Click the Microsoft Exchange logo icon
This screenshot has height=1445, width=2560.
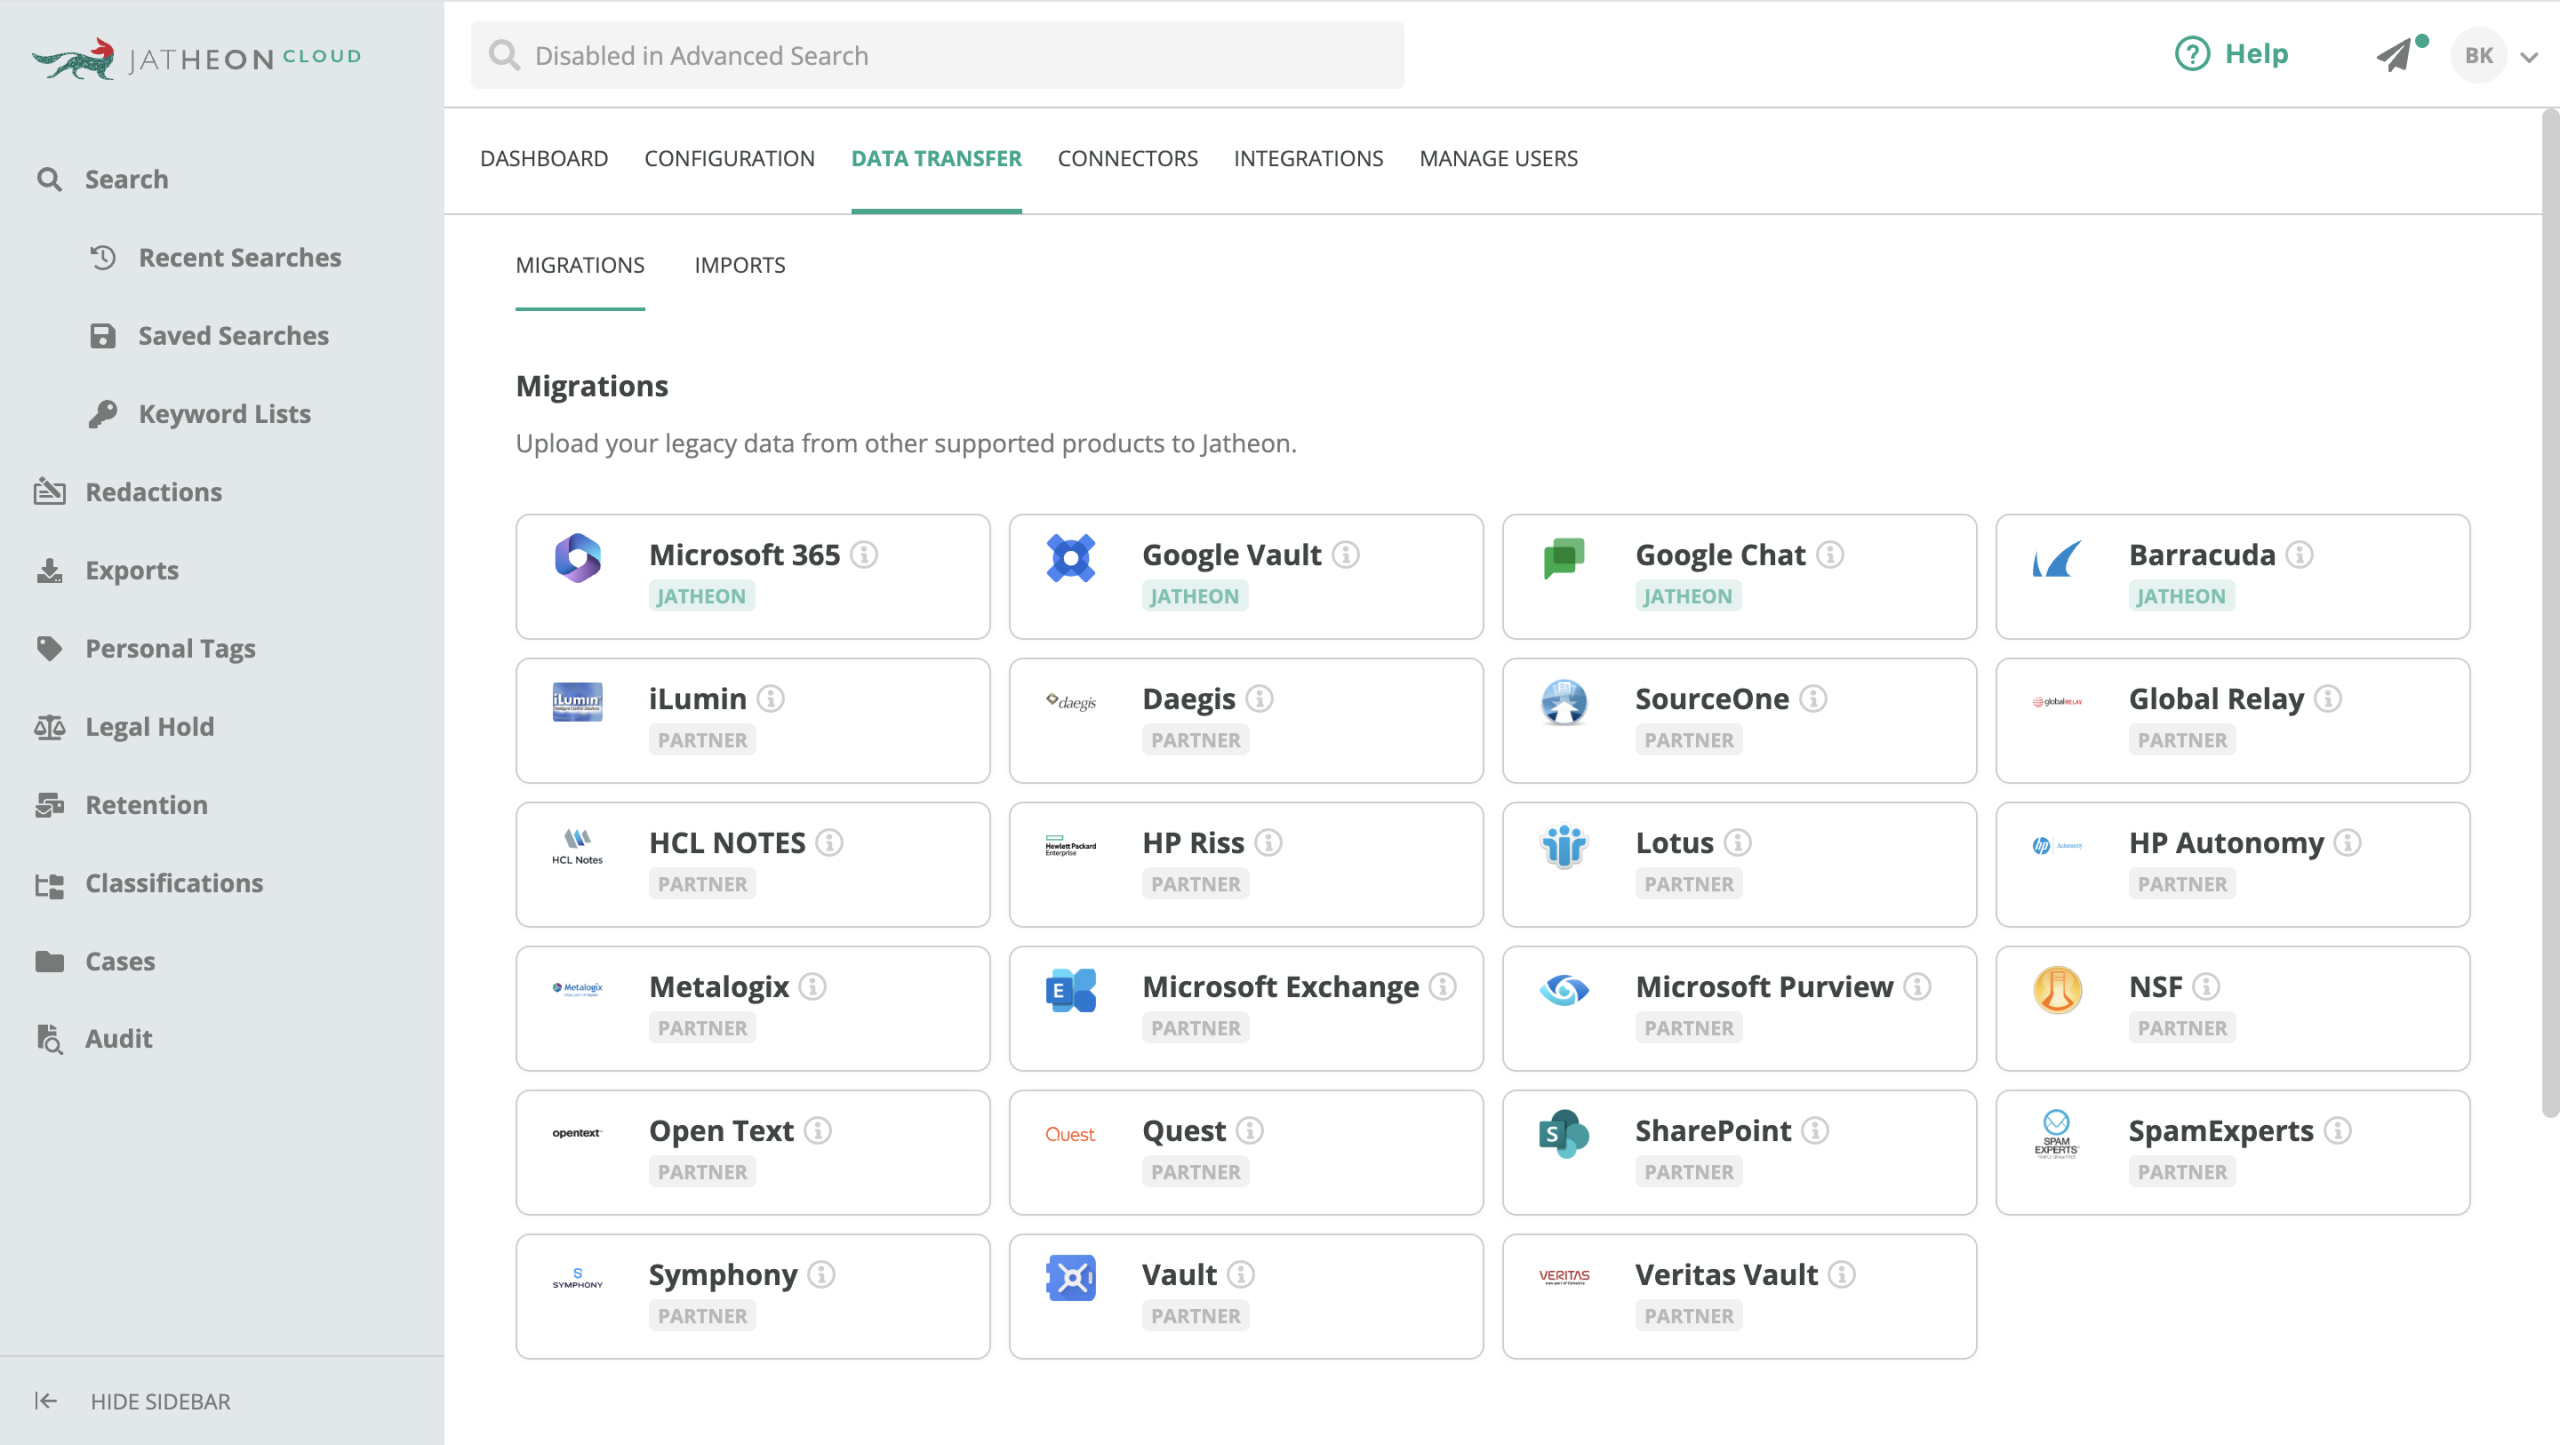pos(1070,990)
